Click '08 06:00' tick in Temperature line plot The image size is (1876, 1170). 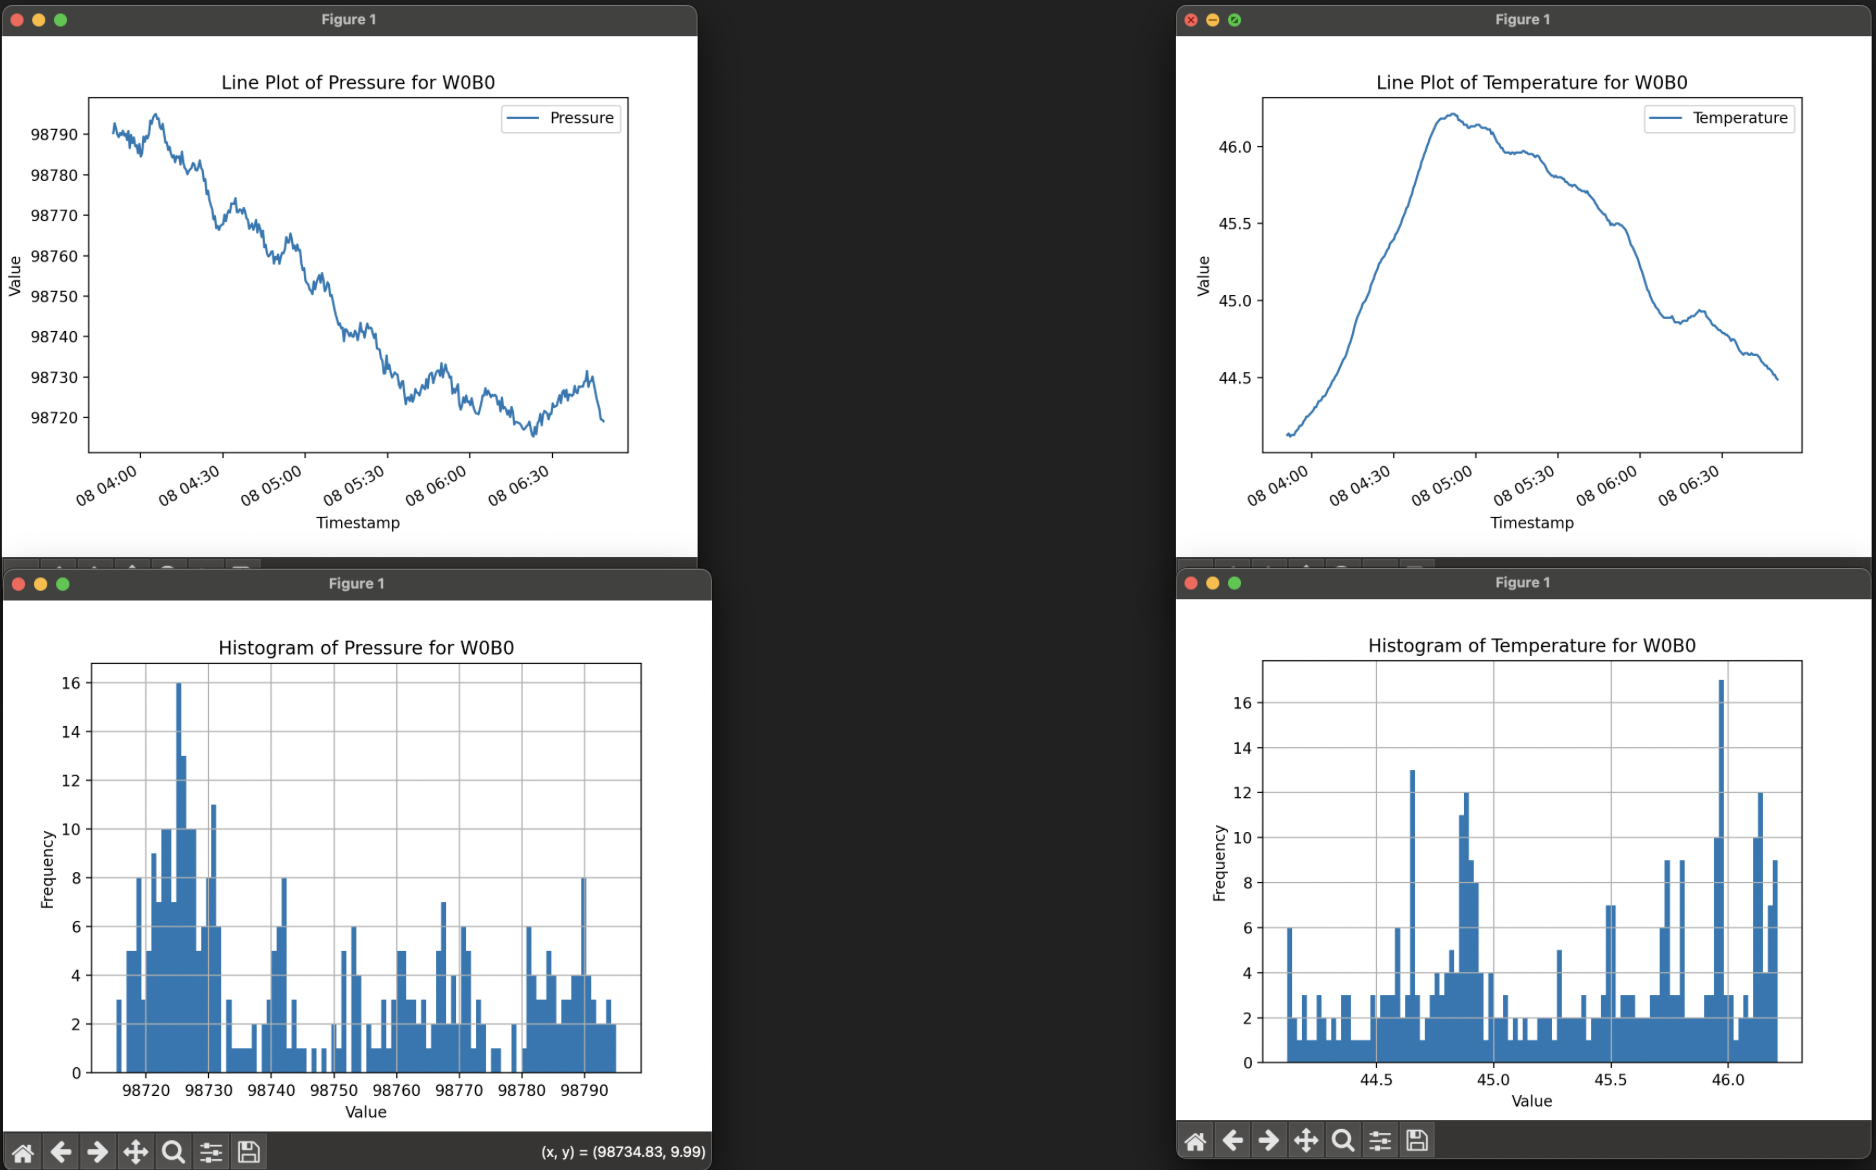[x=1607, y=485]
